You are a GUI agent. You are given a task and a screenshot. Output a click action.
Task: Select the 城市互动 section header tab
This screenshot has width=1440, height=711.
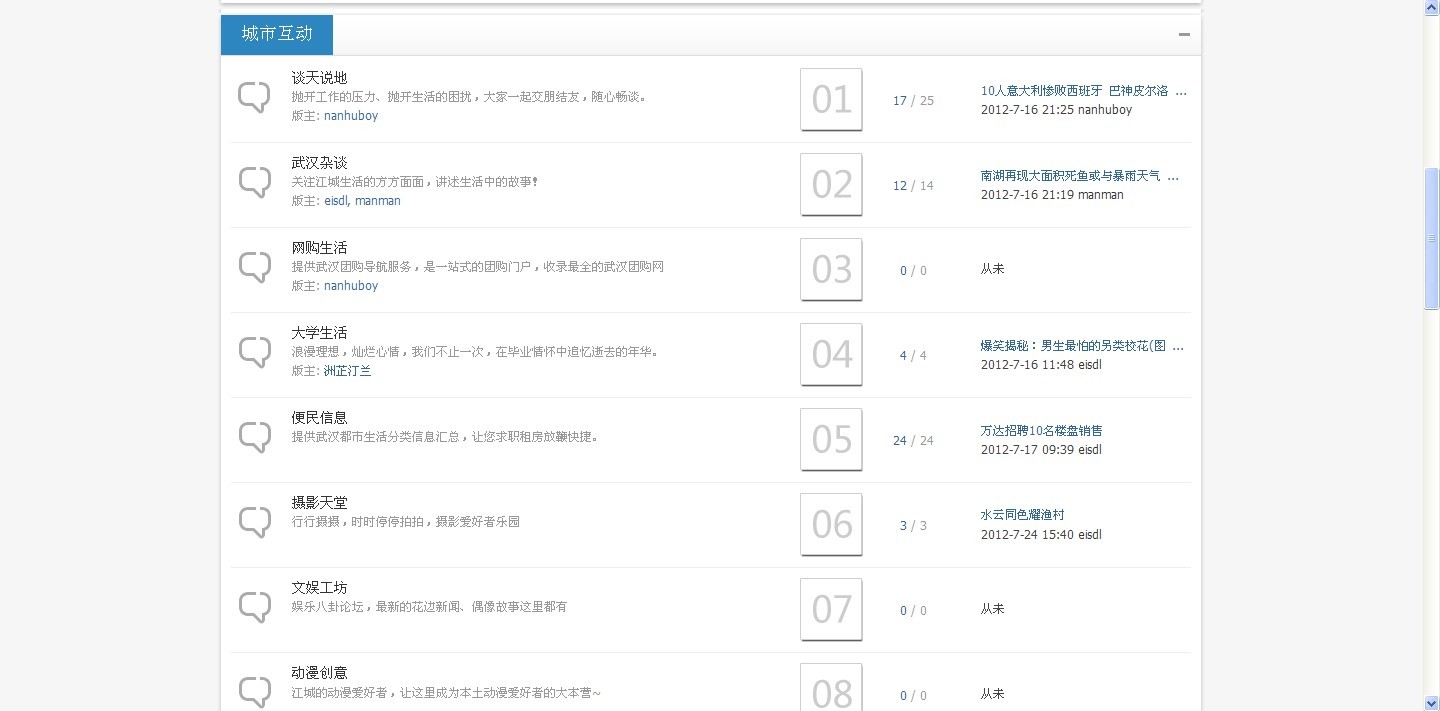(x=276, y=33)
